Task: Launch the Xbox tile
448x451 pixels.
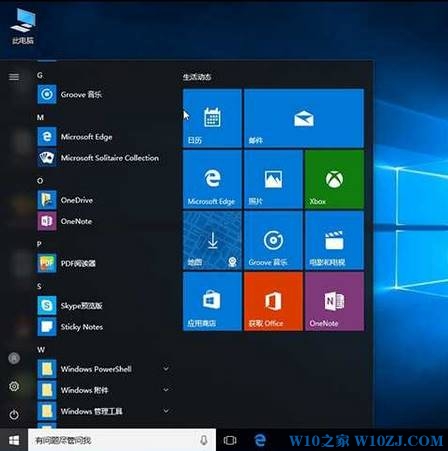Action: (x=334, y=179)
